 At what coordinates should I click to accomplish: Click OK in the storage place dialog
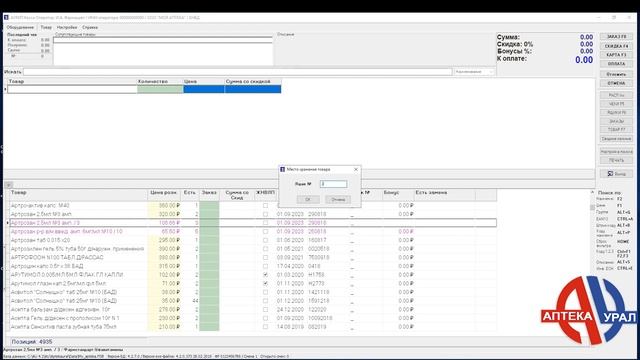coord(308,200)
